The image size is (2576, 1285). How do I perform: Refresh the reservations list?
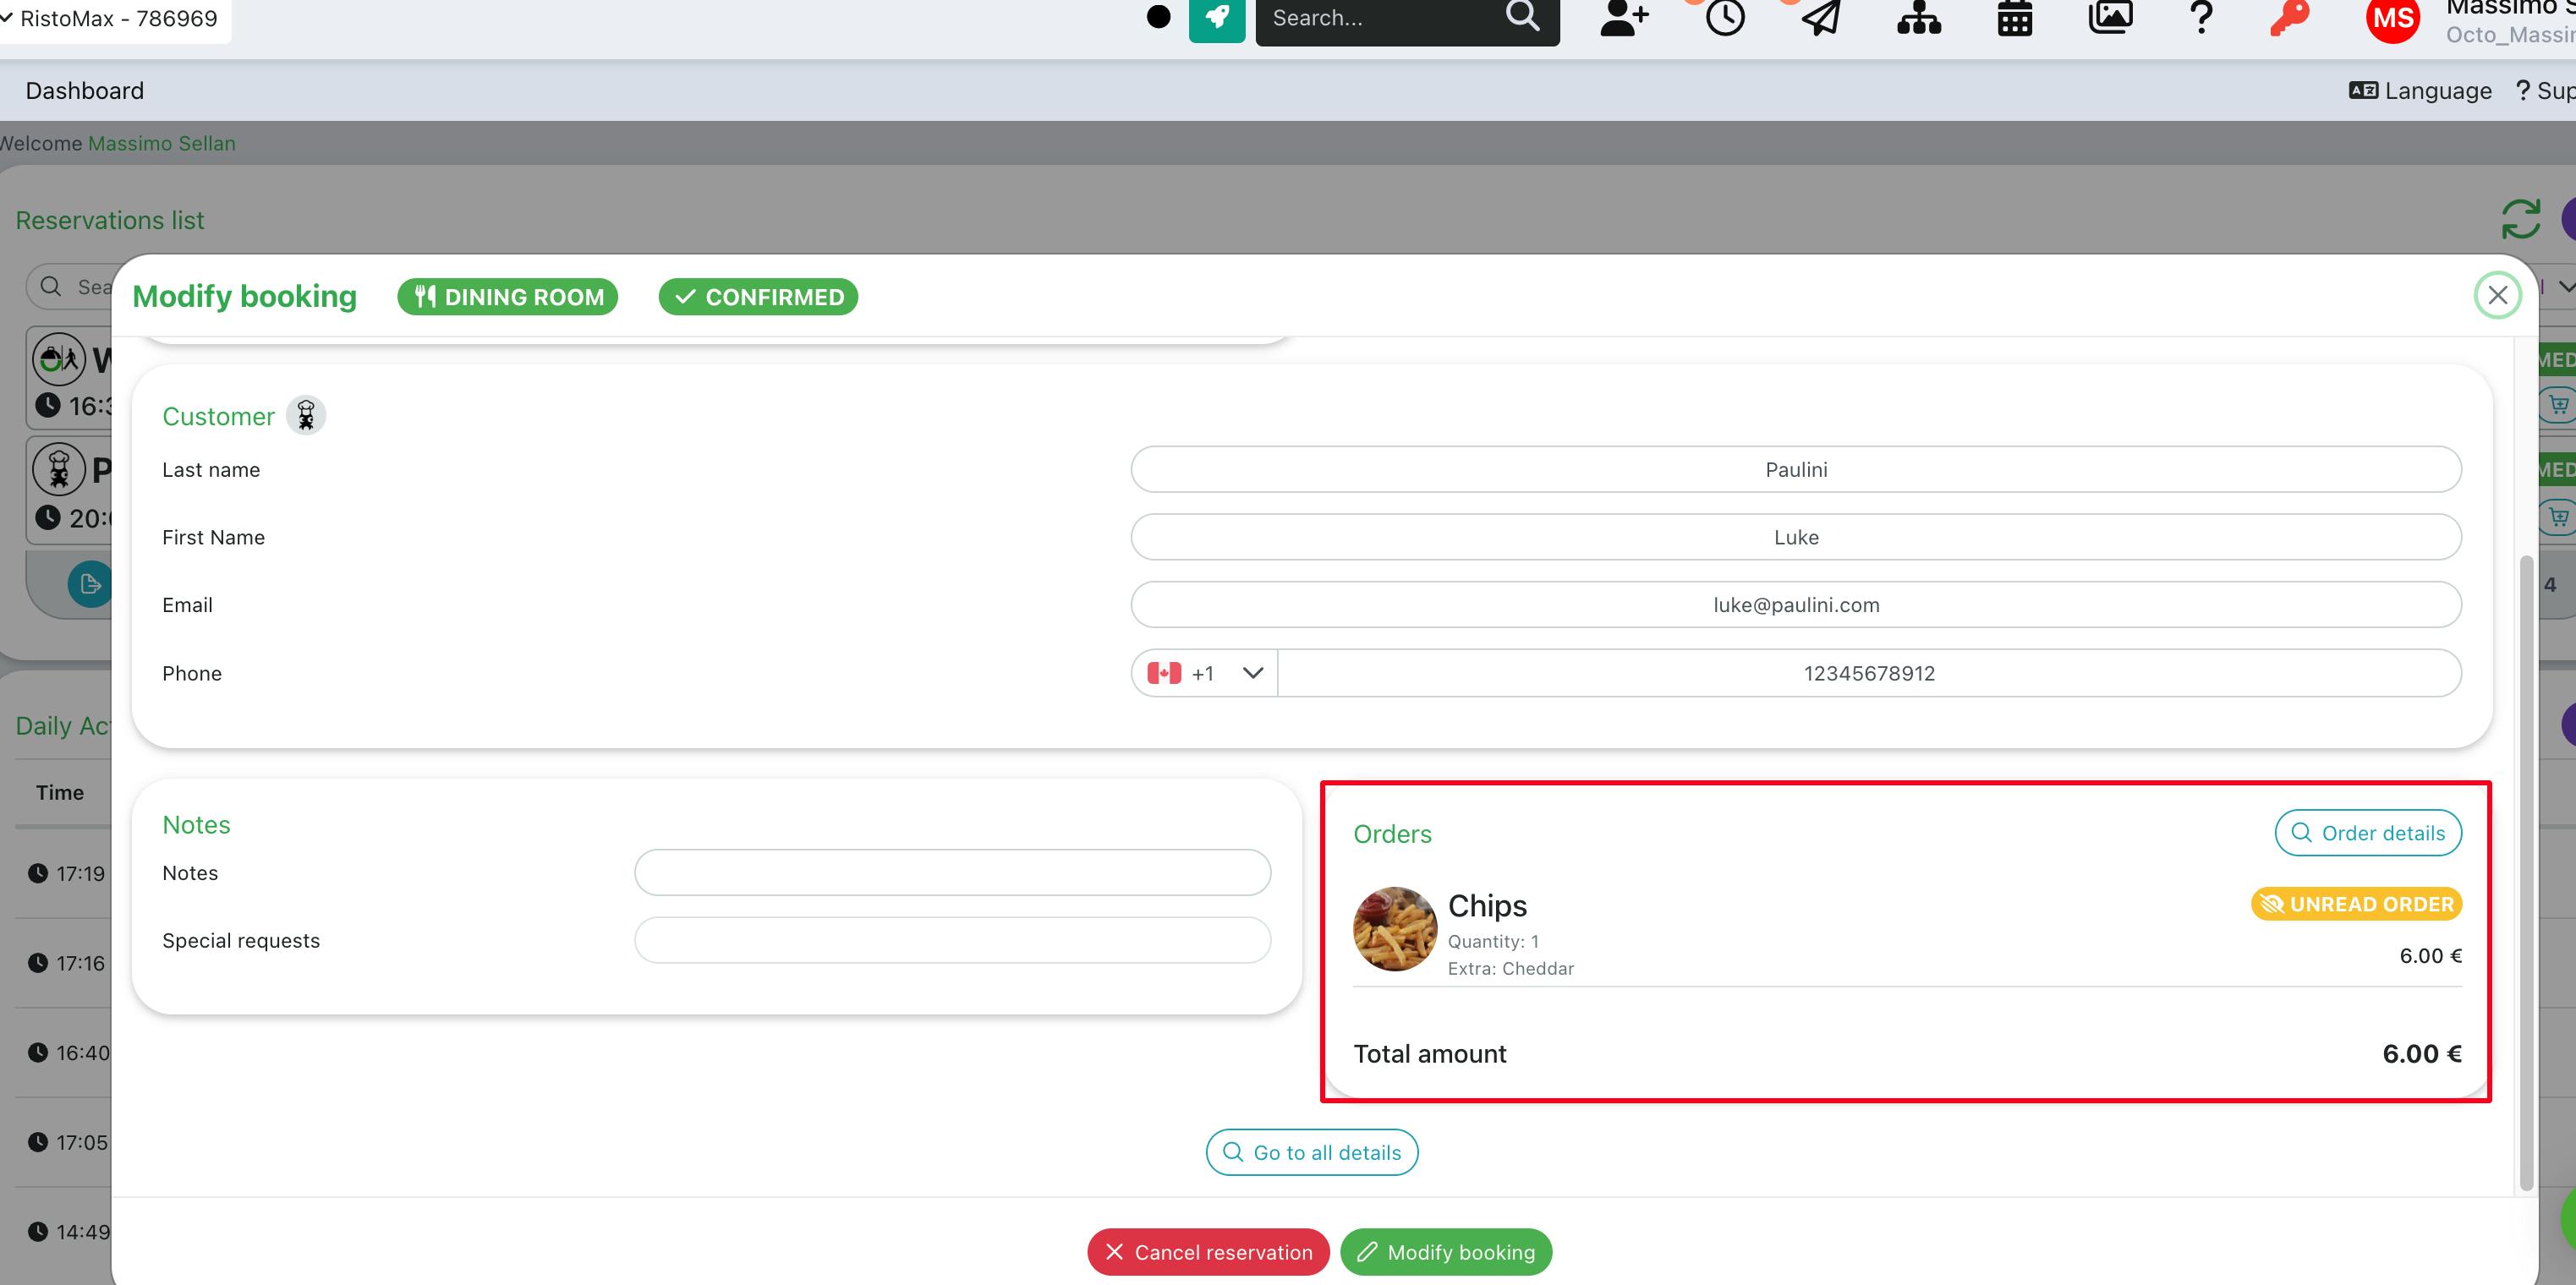(2520, 219)
